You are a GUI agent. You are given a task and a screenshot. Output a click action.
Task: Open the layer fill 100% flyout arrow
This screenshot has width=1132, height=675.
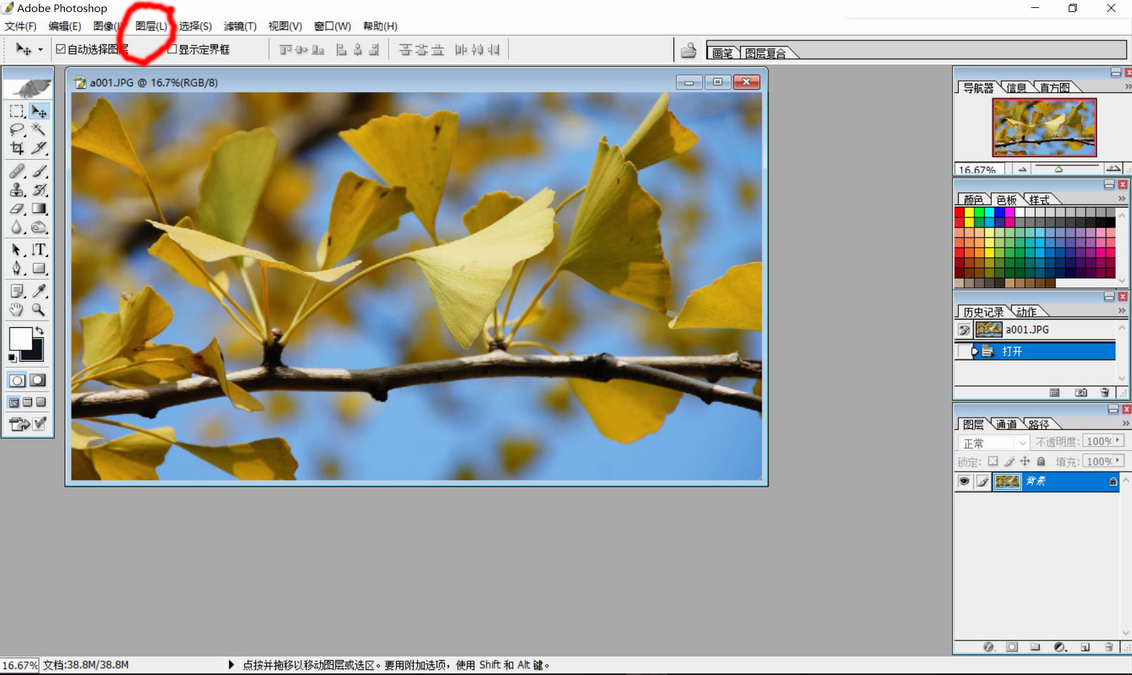click(x=1117, y=461)
